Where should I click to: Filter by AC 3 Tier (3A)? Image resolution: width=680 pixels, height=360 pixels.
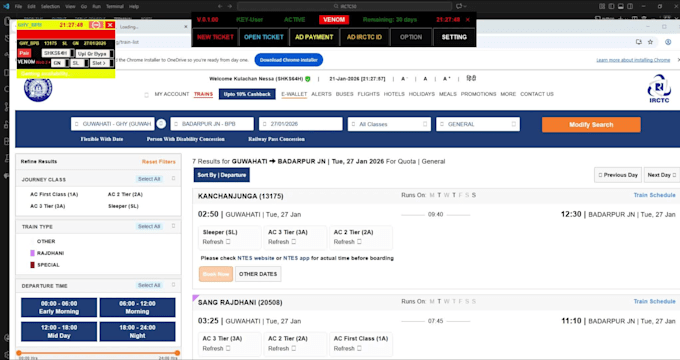[48, 206]
